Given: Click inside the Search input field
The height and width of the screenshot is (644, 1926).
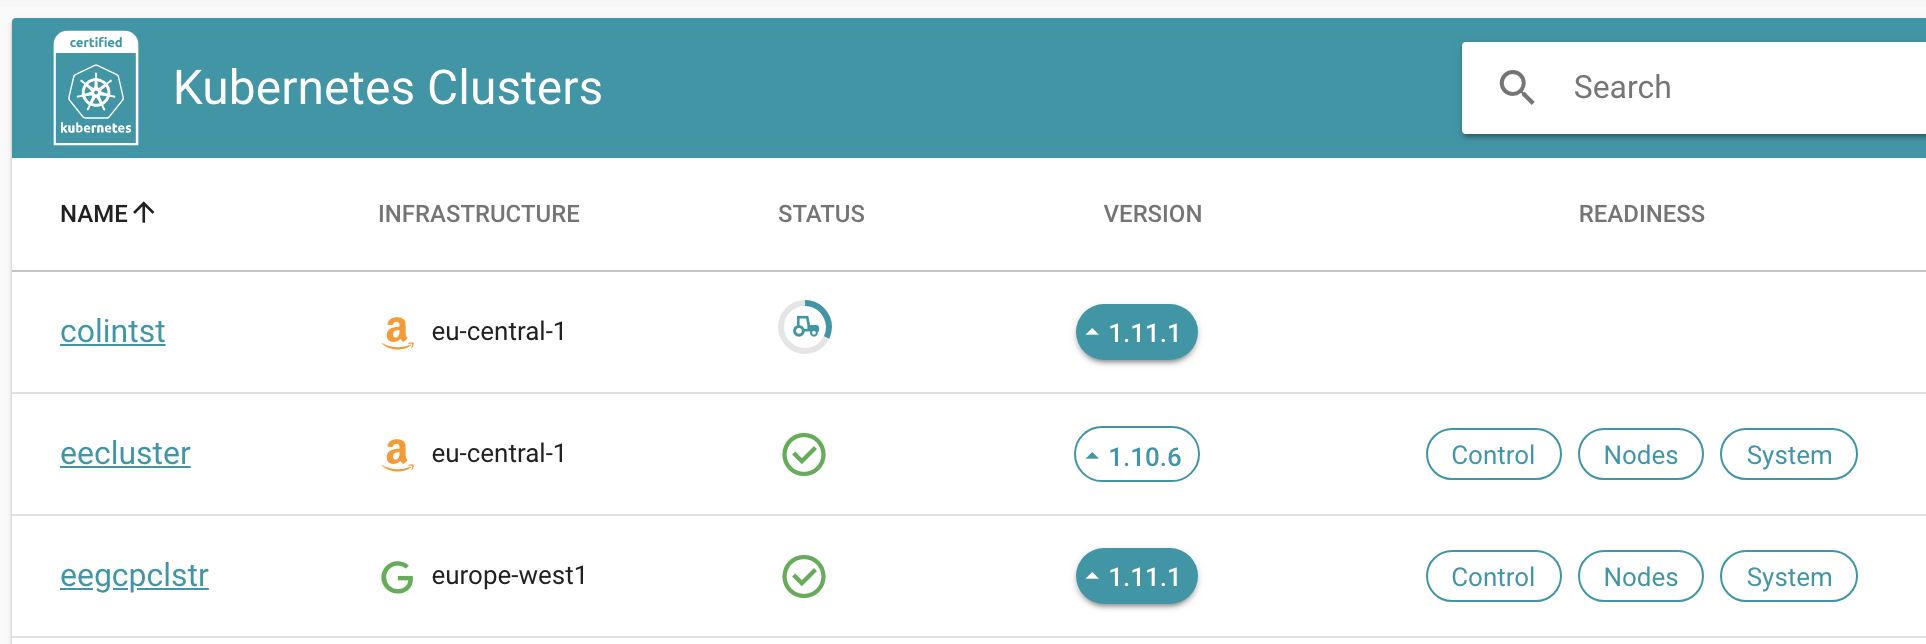Looking at the screenshot, I should click(x=1700, y=88).
